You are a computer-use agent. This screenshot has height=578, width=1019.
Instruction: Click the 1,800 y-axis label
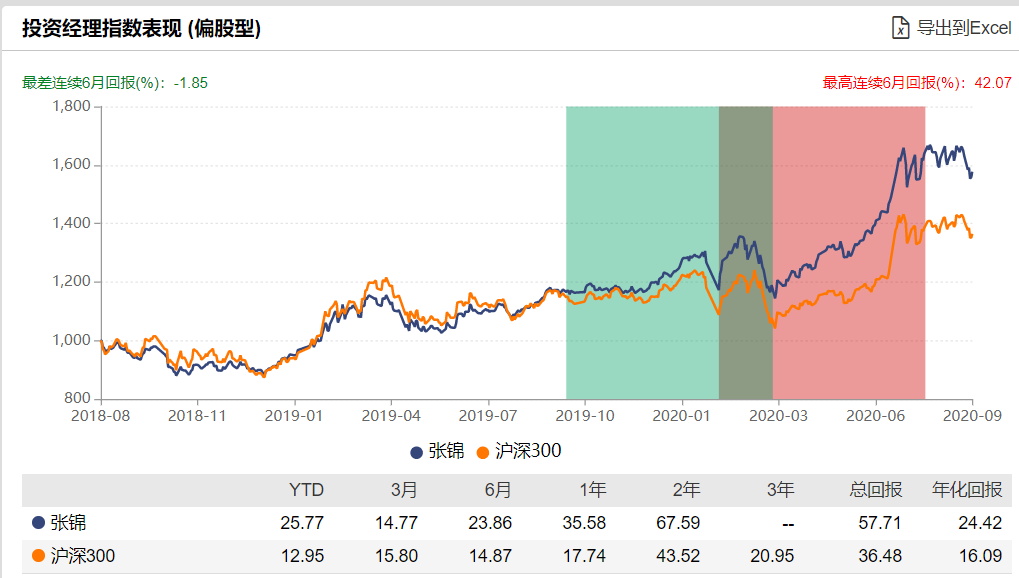71,106
